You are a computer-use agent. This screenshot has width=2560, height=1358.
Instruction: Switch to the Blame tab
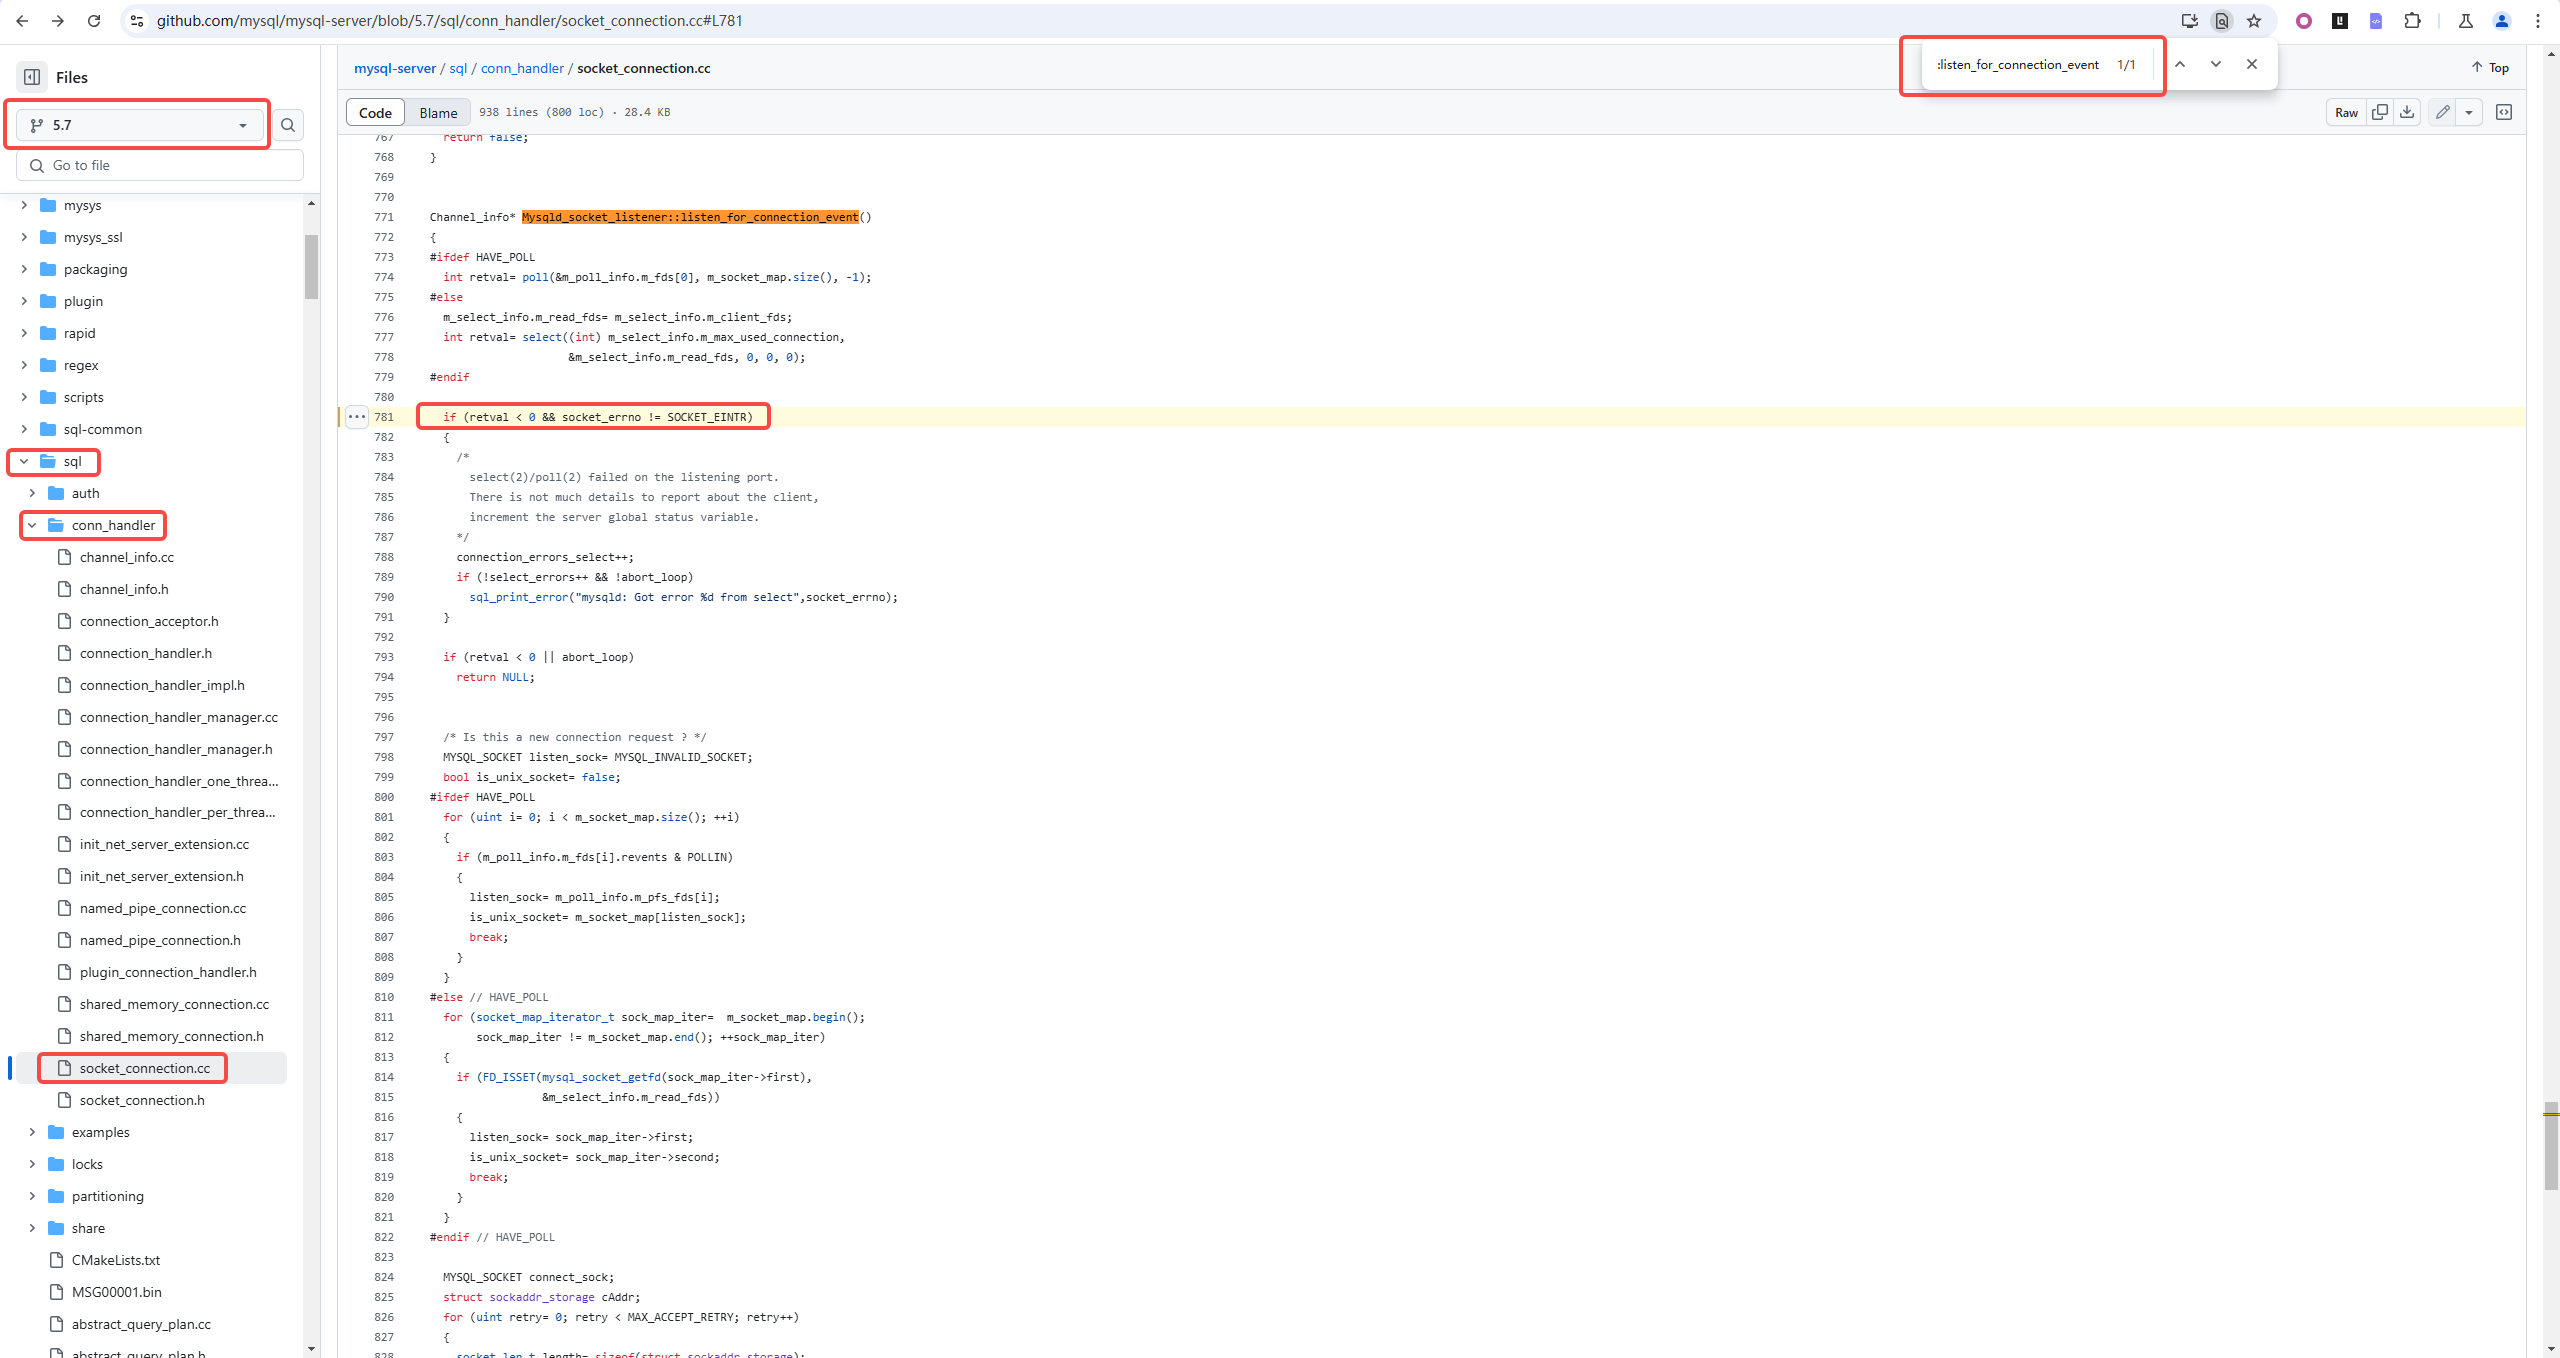tap(438, 112)
